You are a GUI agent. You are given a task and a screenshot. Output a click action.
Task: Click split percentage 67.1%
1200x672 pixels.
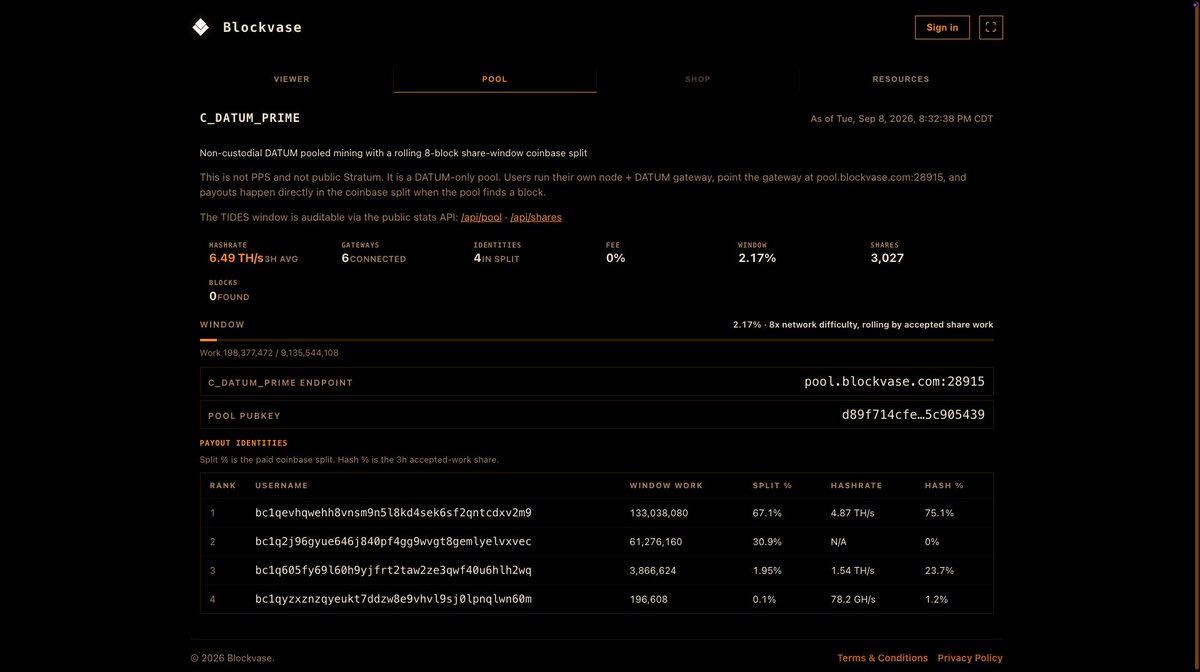coord(767,513)
